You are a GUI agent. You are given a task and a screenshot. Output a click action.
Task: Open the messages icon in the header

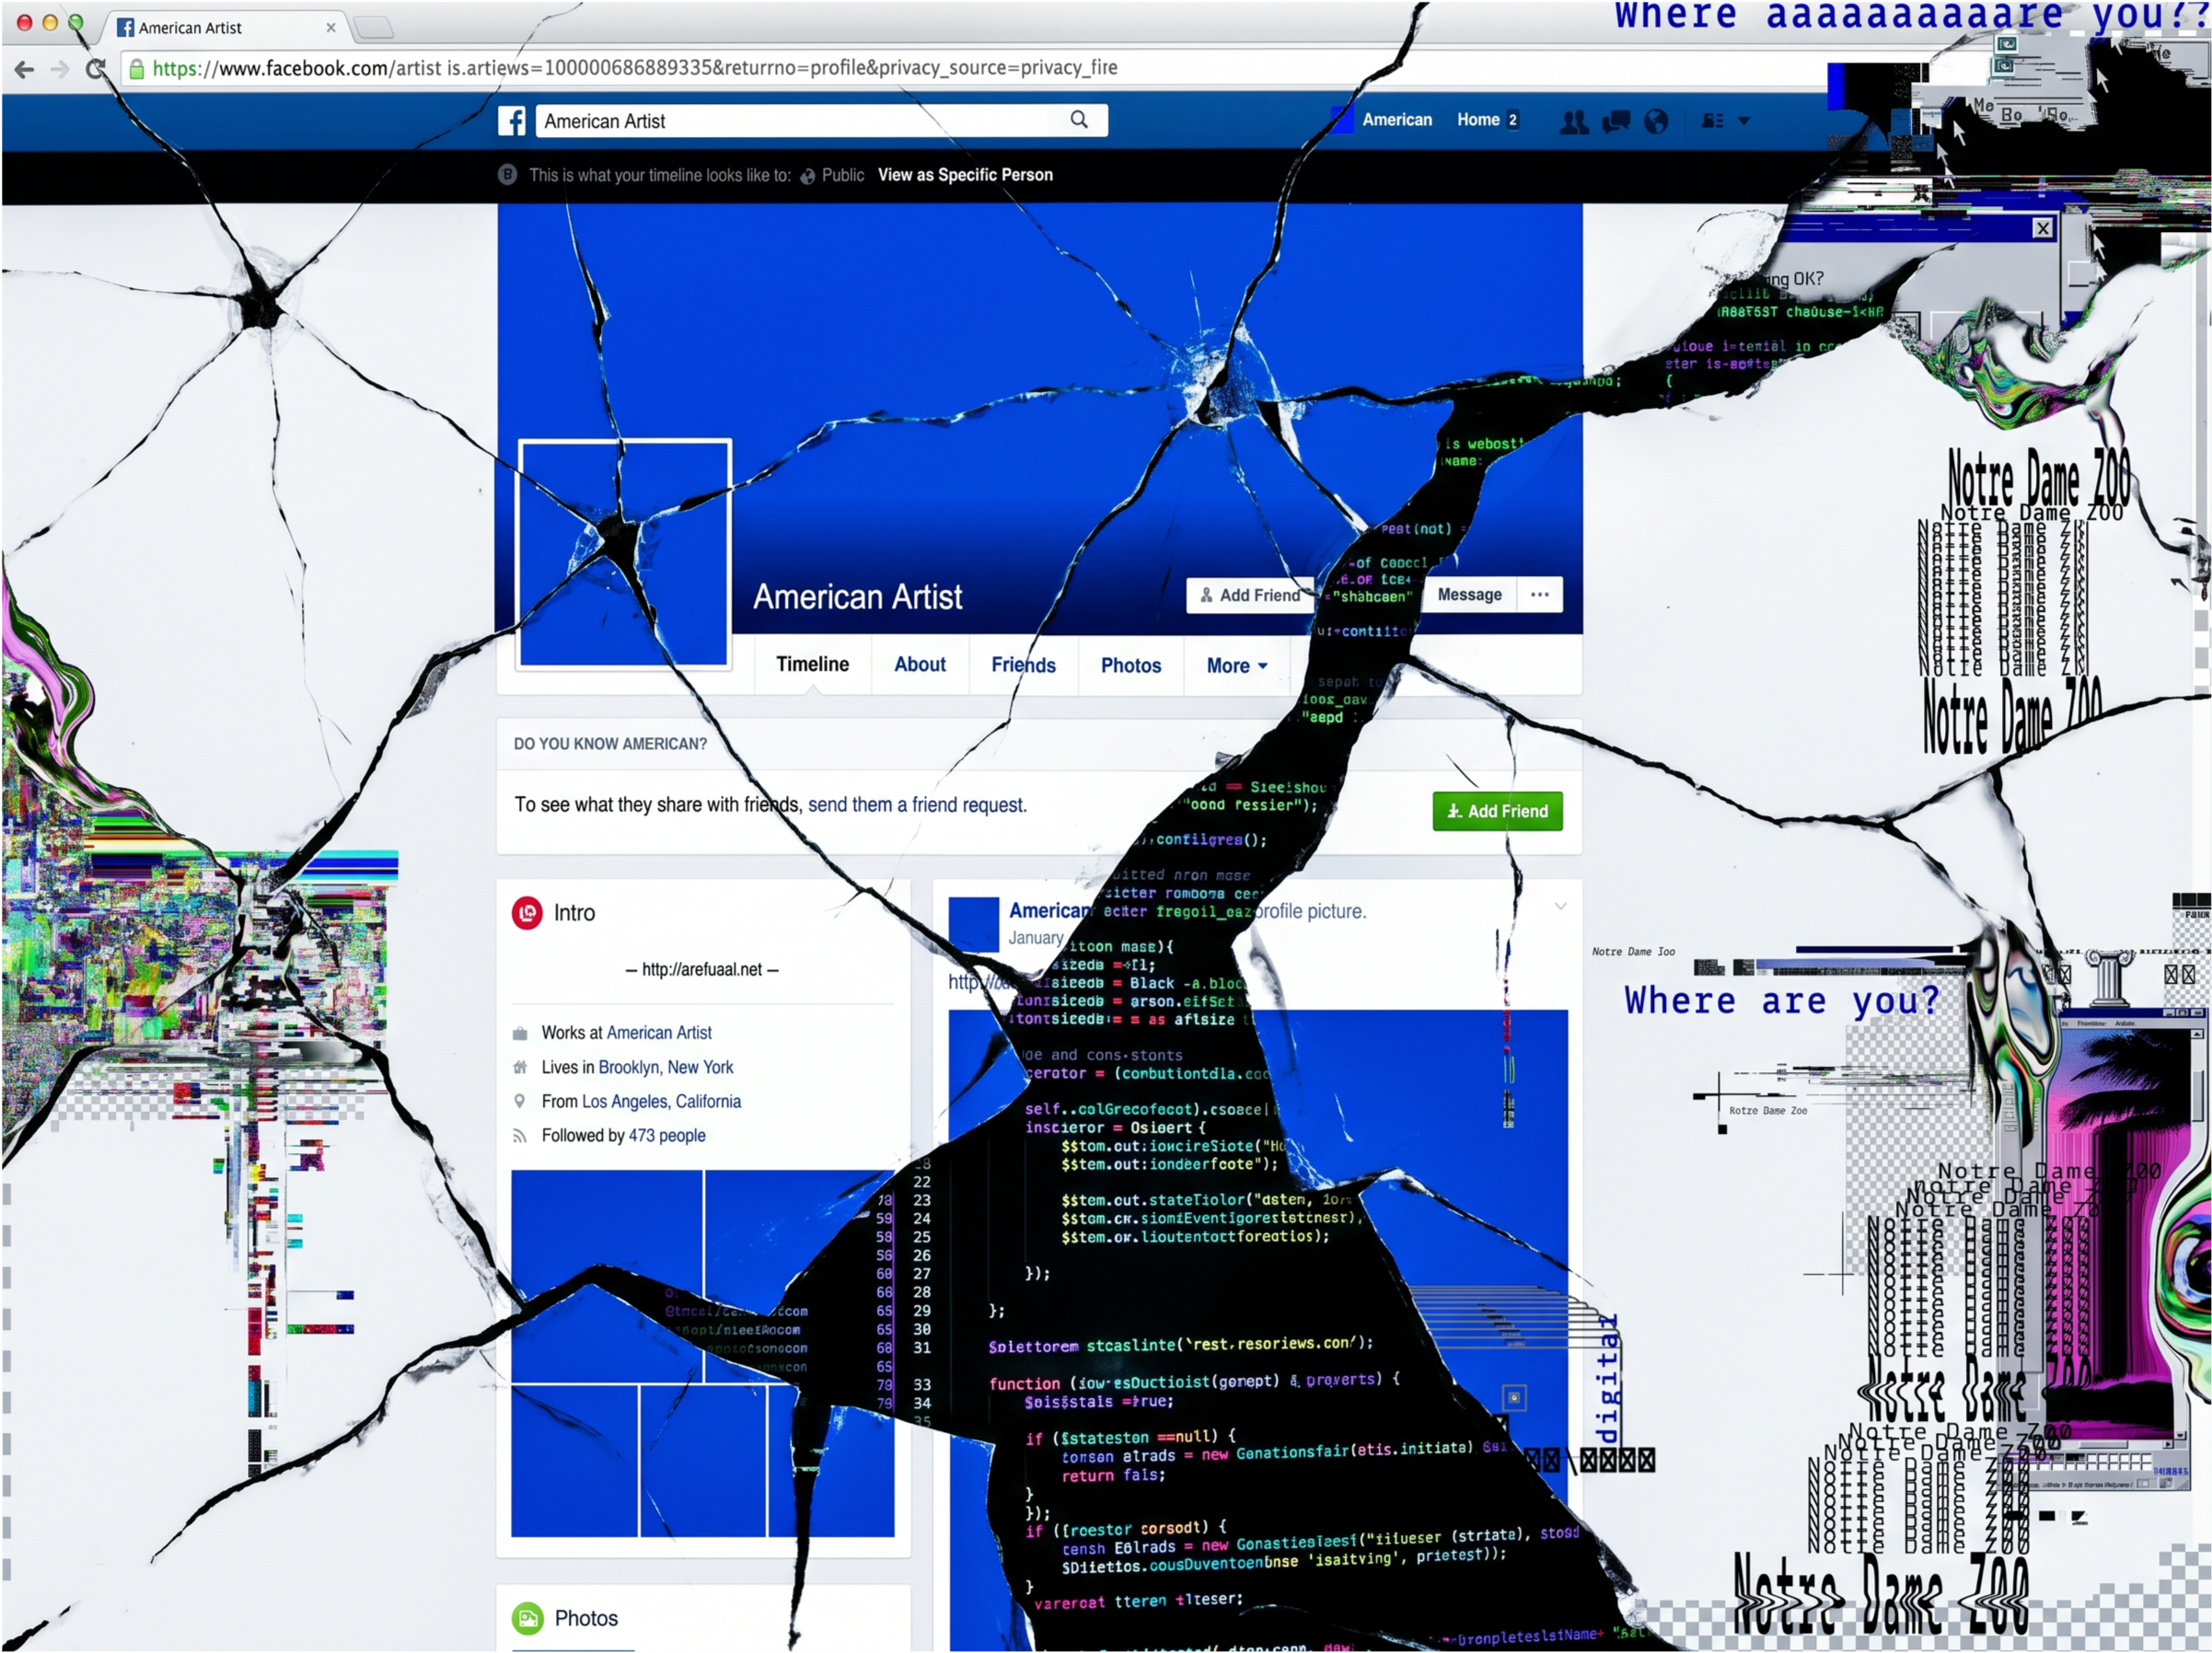click(1616, 121)
